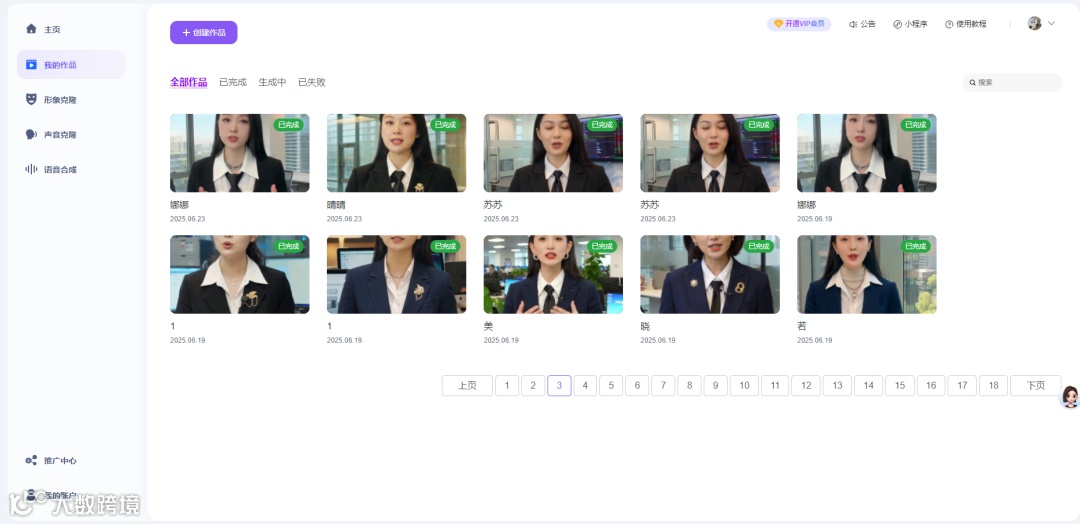This screenshot has height=524, width=1080.
Task: Open the 晴晴 video thumbnail
Action: (x=396, y=153)
